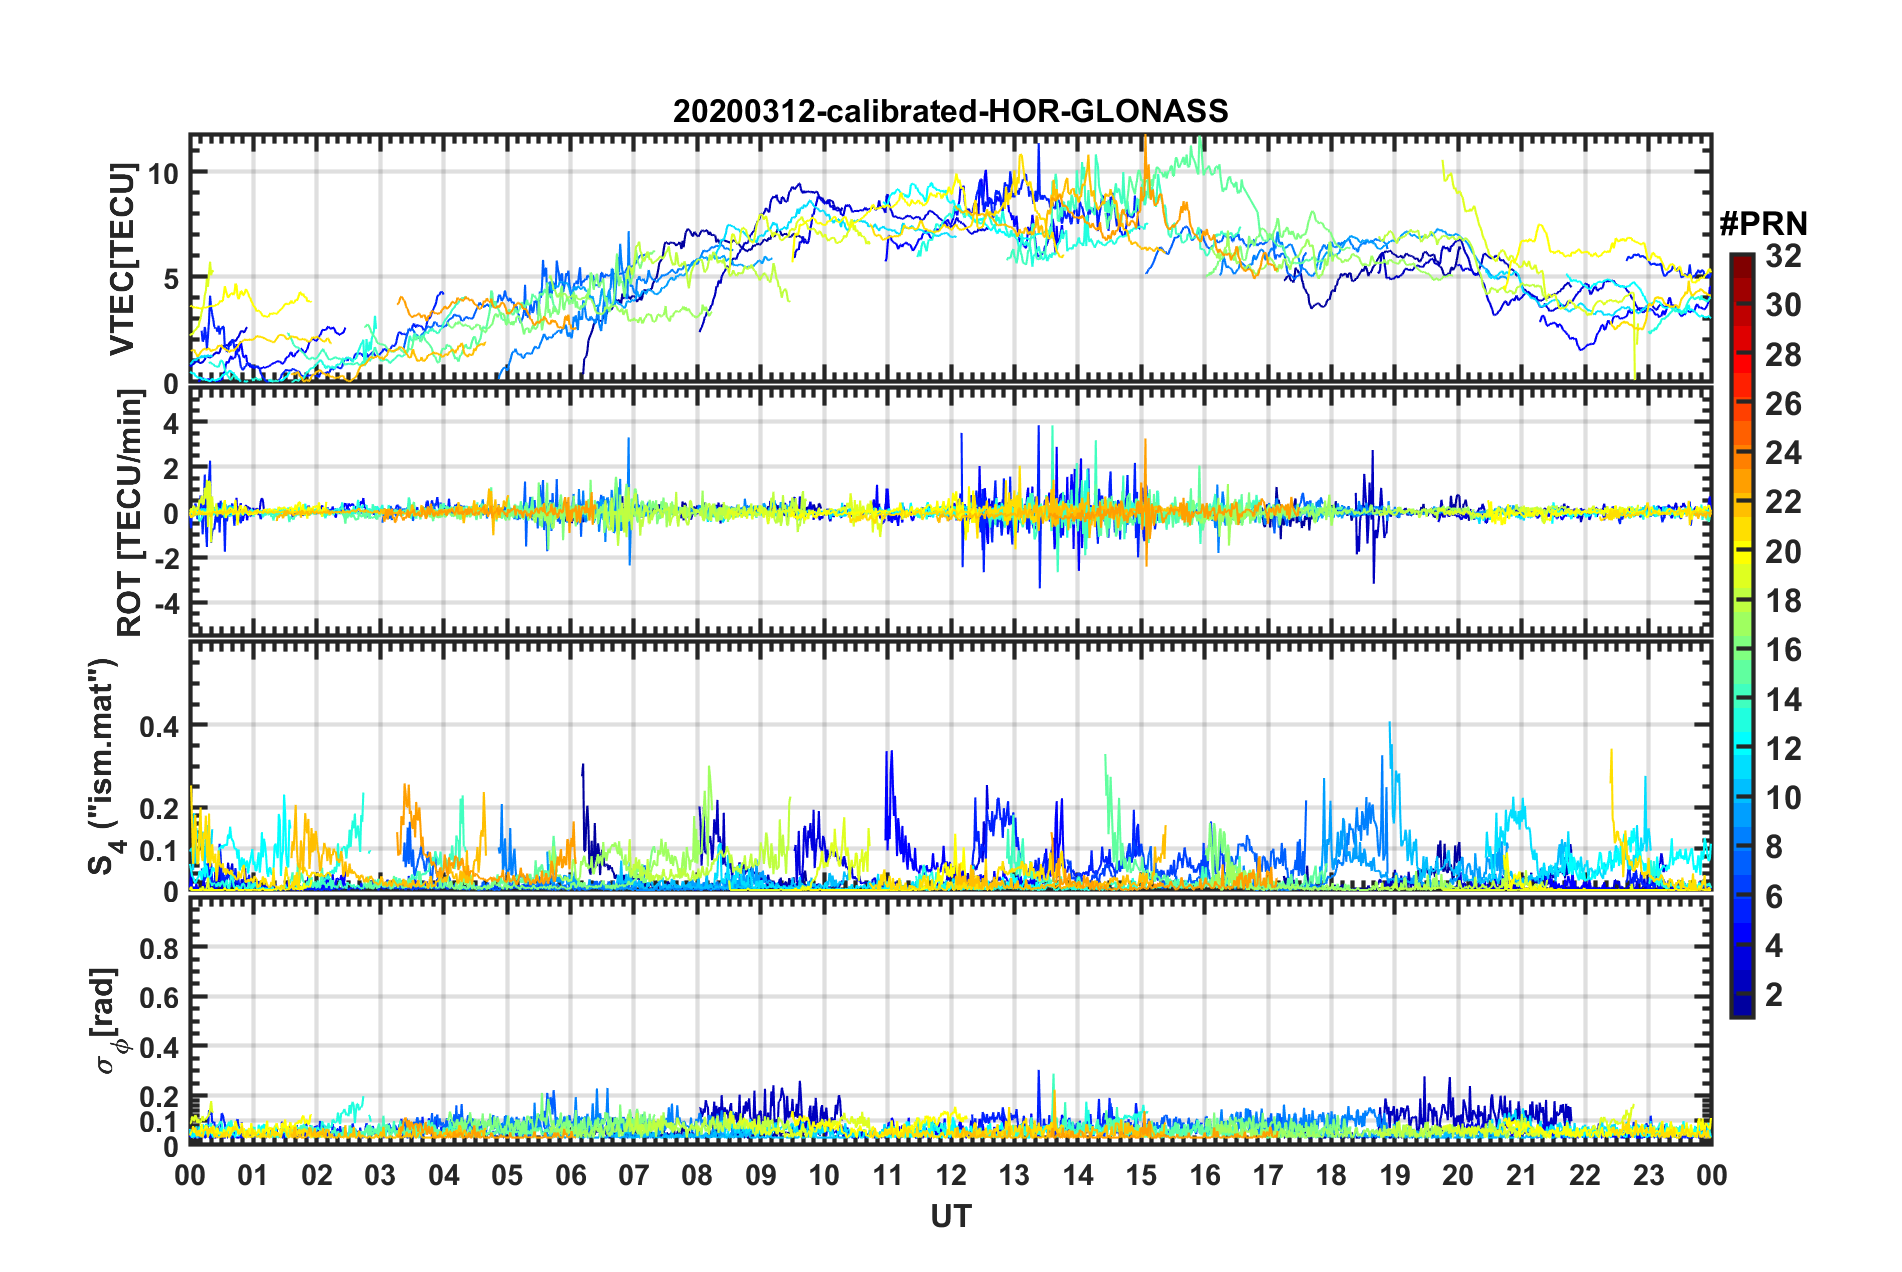Viewport: 1902px width, 1272px height.
Task: Select colorbar tick label 30
Action: 1783,305
